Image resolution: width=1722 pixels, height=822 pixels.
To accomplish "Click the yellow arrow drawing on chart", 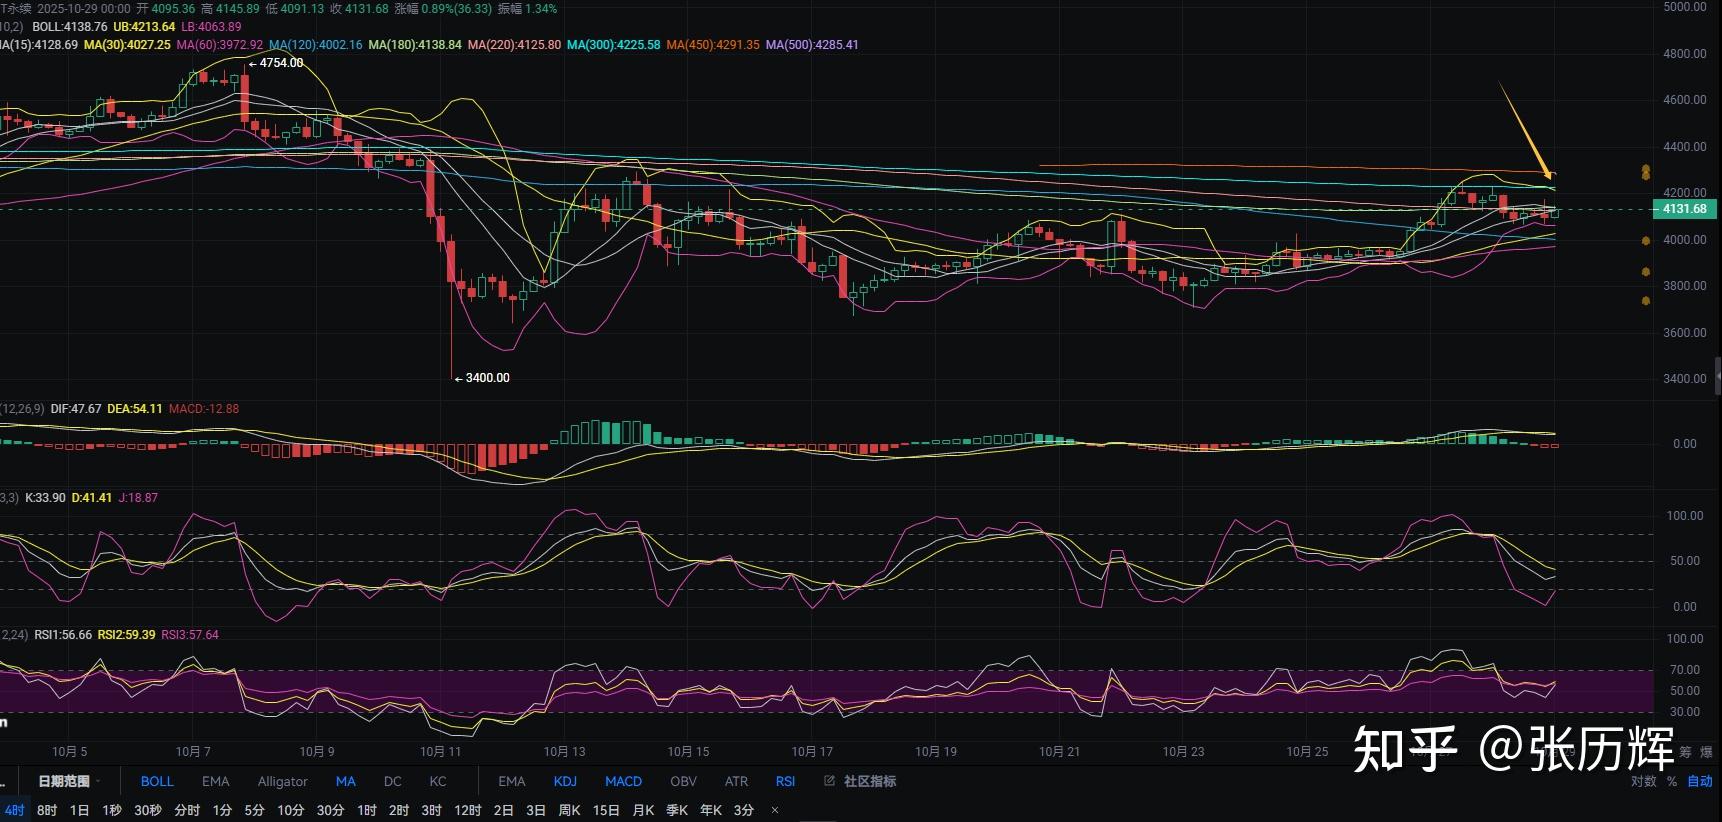I will pyautogui.click(x=1524, y=128).
